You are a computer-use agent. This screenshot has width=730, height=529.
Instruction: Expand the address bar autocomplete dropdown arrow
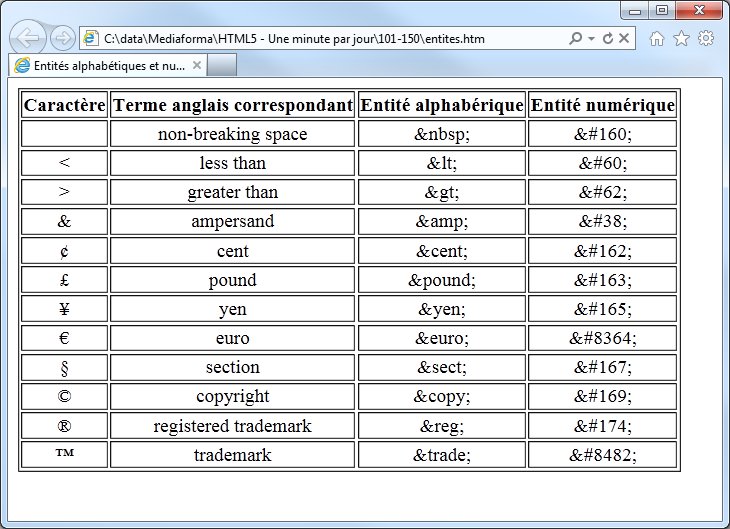coord(591,38)
